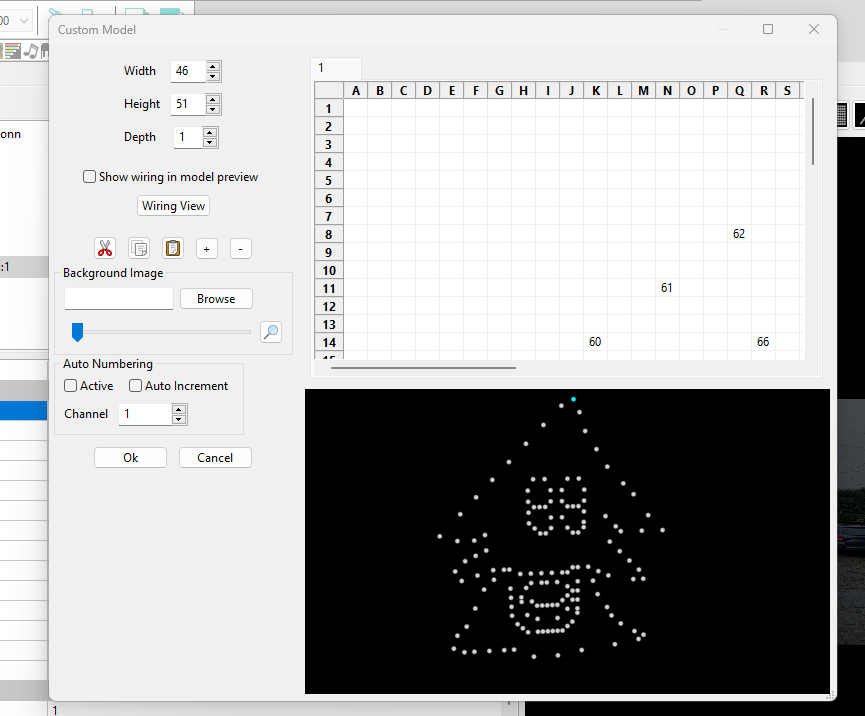865x716 pixels.
Task: Click the Cut scissors icon
Action: 105,249
